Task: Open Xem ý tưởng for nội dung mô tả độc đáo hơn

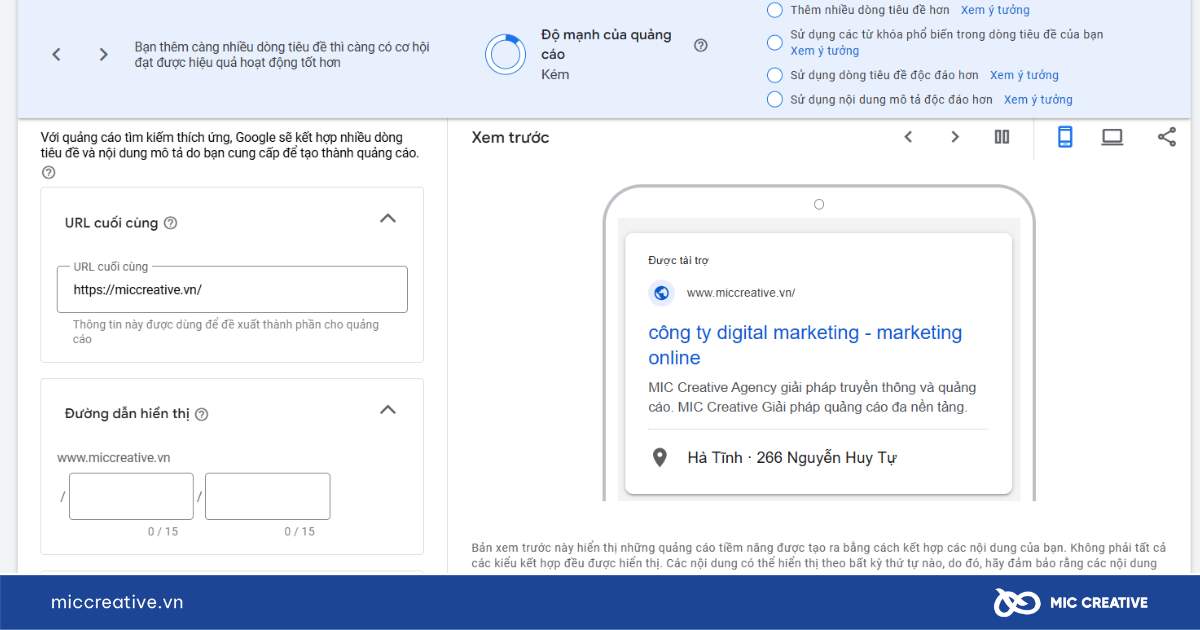Action: [x=1038, y=99]
